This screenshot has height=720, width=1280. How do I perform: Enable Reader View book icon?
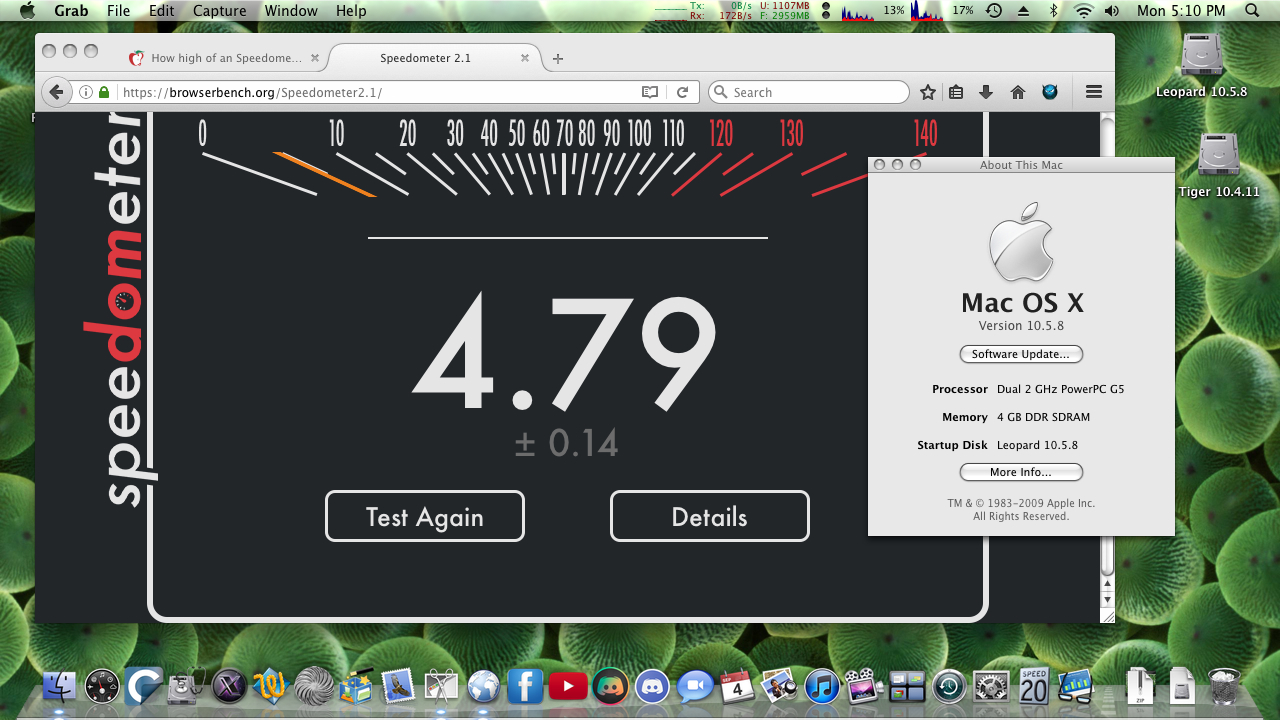(x=650, y=92)
